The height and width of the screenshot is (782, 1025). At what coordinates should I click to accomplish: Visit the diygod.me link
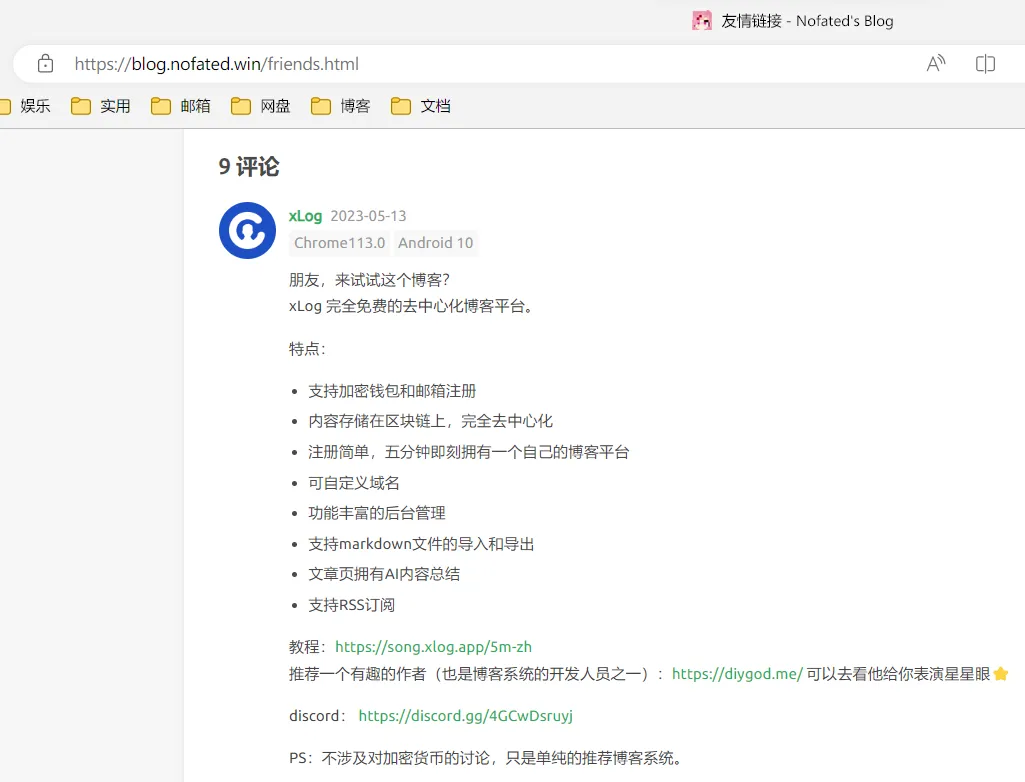coord(736,674)
